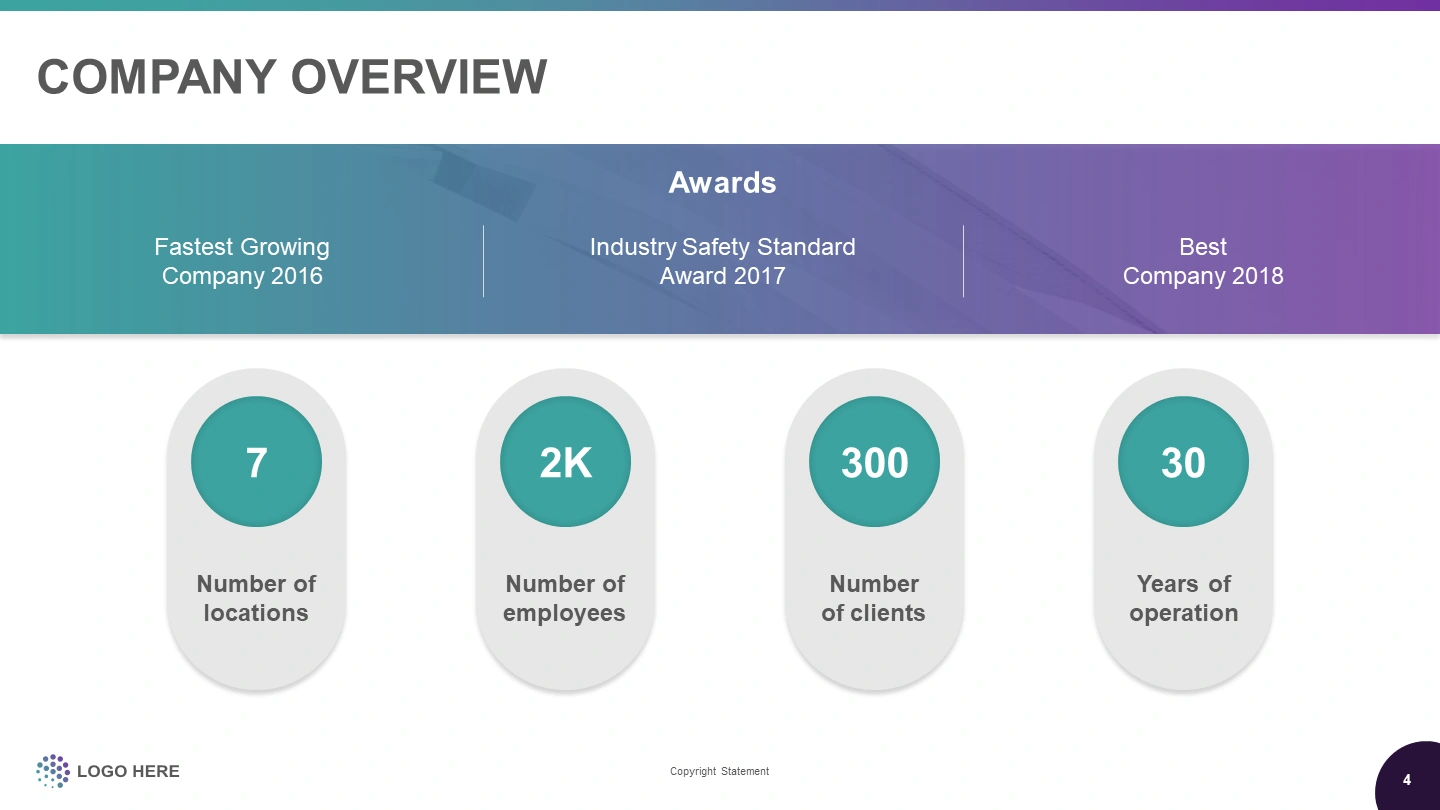Click the dotted logo icon
The image size is (1440, 810).
(53, 771)
